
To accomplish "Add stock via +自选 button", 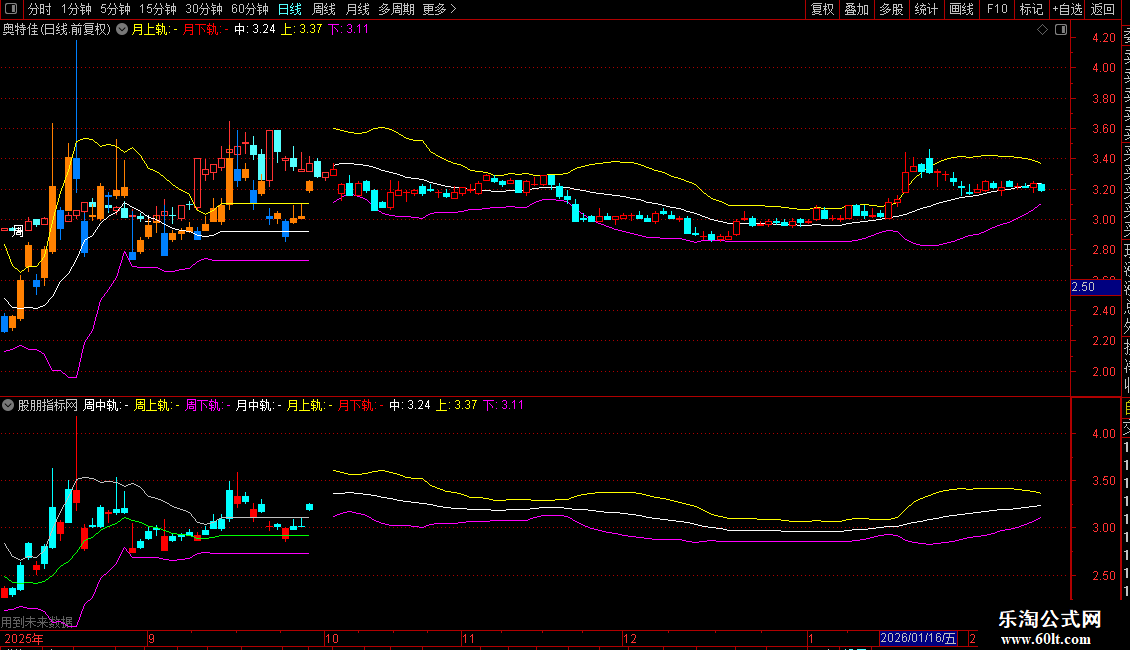I will pos(1067,9).
